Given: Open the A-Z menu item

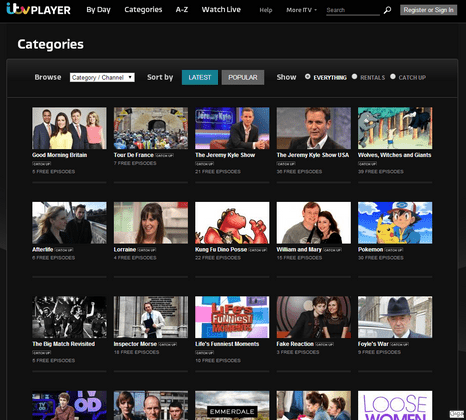Looking at the screenshot, I should coord(182,10).
